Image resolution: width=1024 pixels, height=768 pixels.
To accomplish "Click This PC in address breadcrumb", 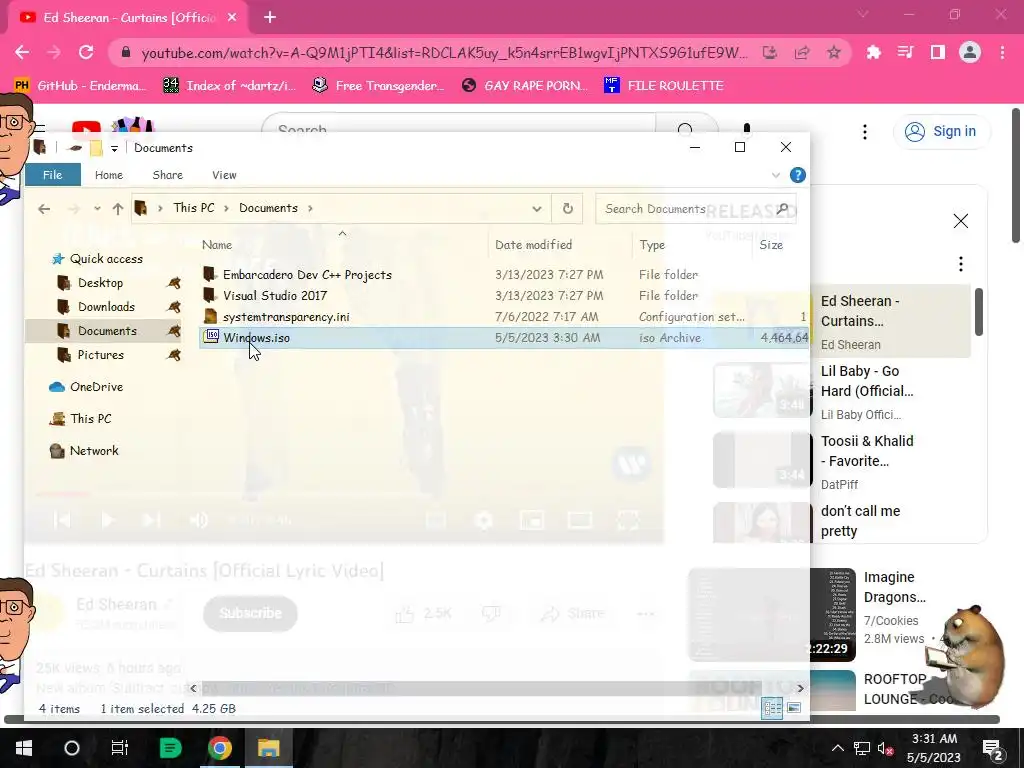I will coord(193,208).
